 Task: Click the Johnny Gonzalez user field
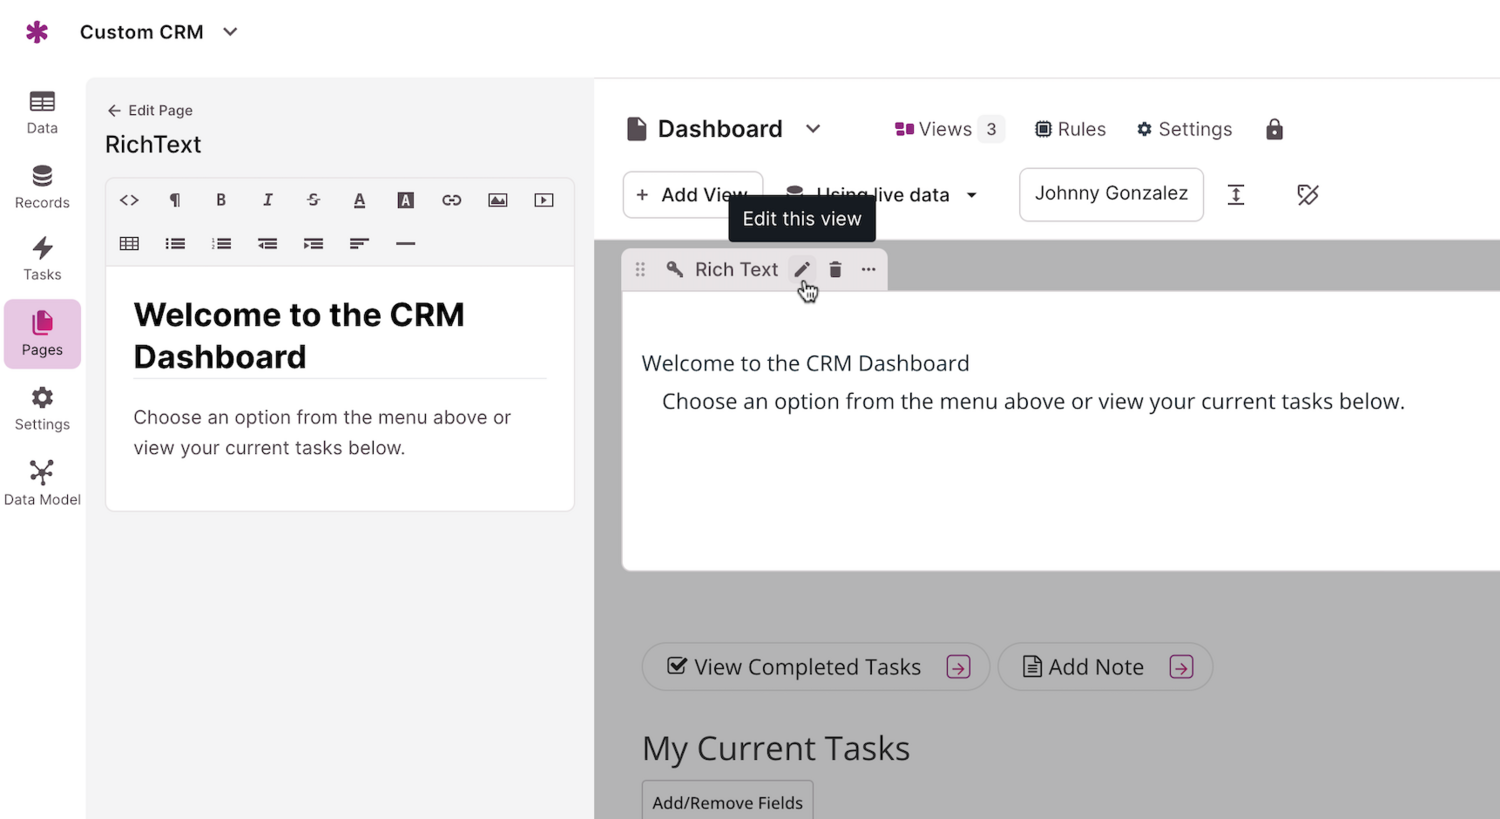coord(1110,194)
